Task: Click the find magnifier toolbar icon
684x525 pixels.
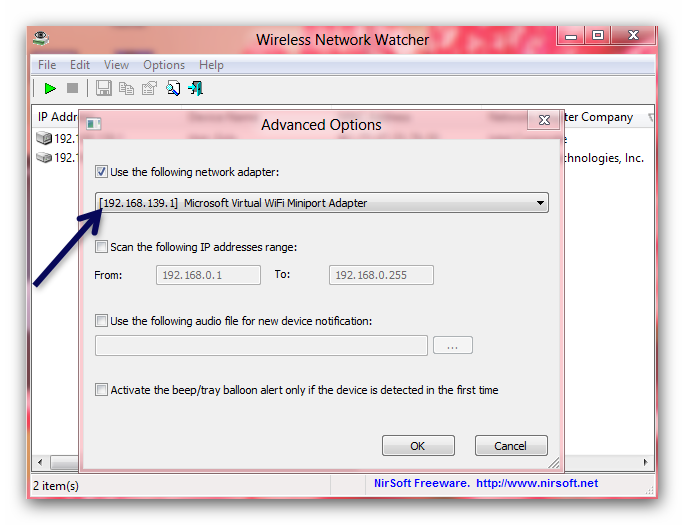Action: point(173,89)
